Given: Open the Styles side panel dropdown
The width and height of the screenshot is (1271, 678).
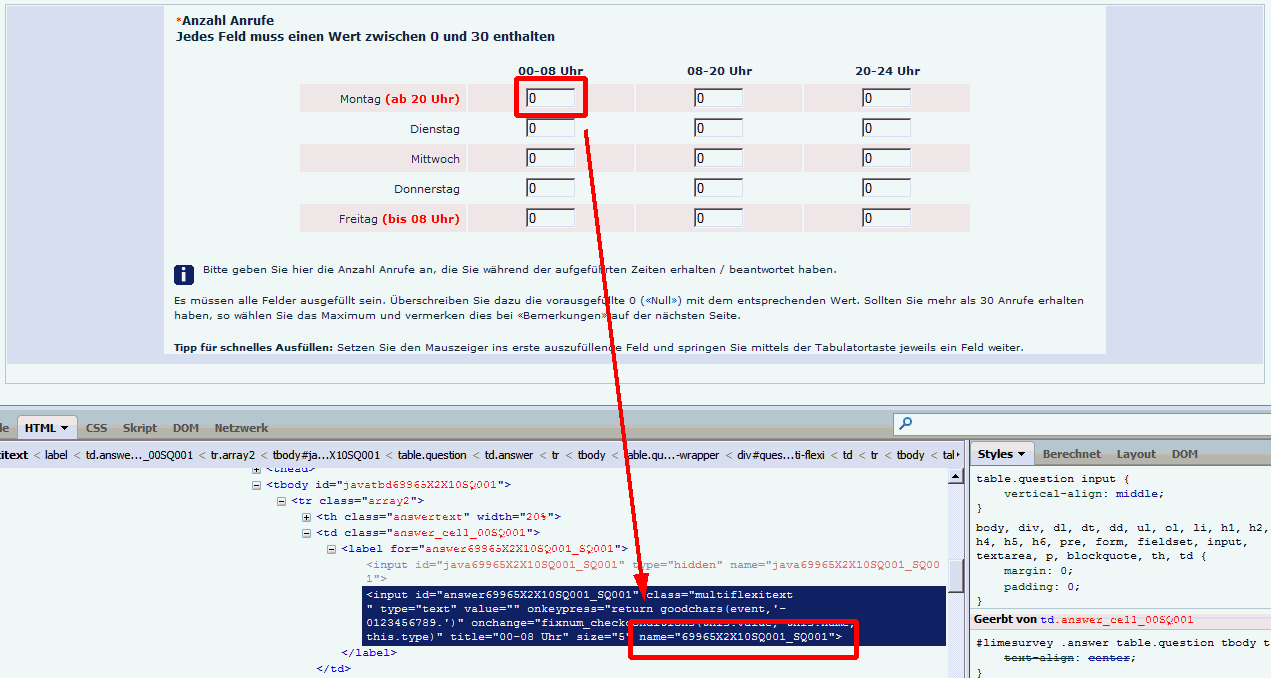Looking at the screenshot, I should (x=1001, y=454).
